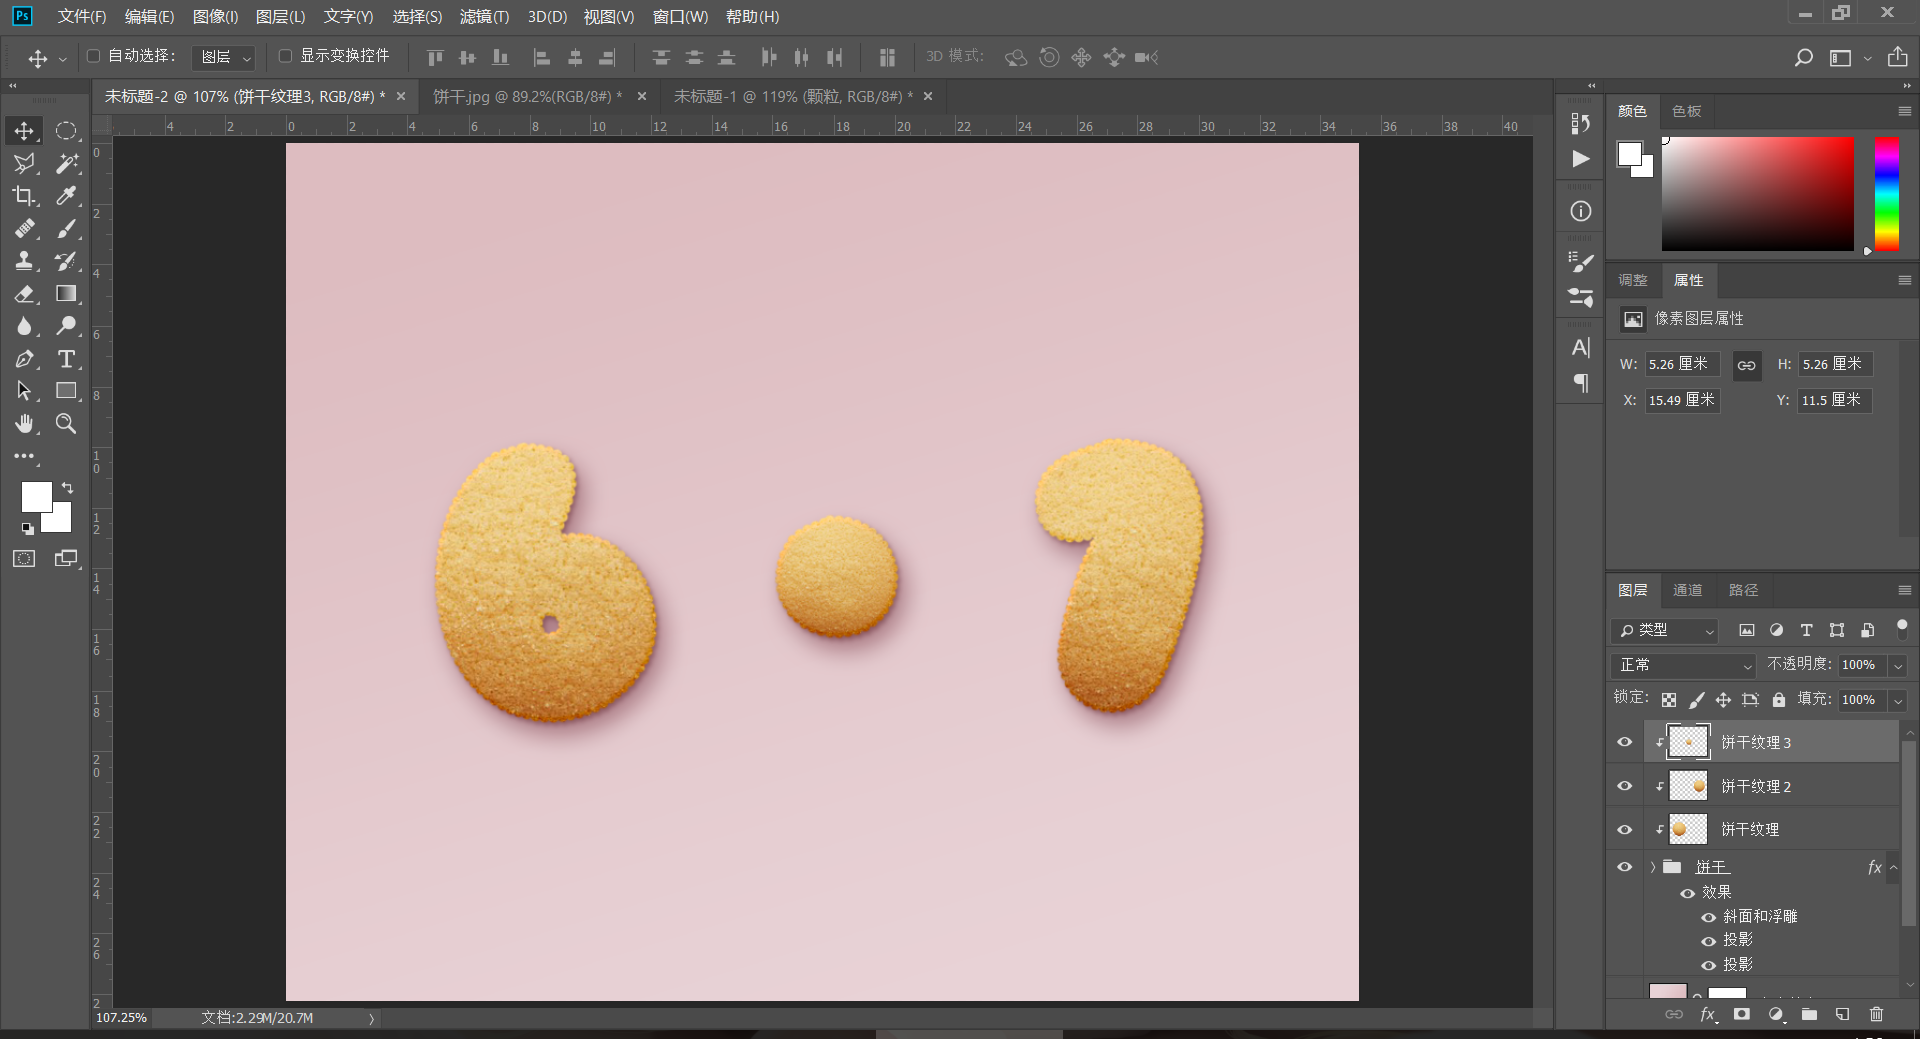Toggle visibility of 斜面和浮雕 effect
The width and height of the screenshot is (1920, 1039).
coord(1709,917)
